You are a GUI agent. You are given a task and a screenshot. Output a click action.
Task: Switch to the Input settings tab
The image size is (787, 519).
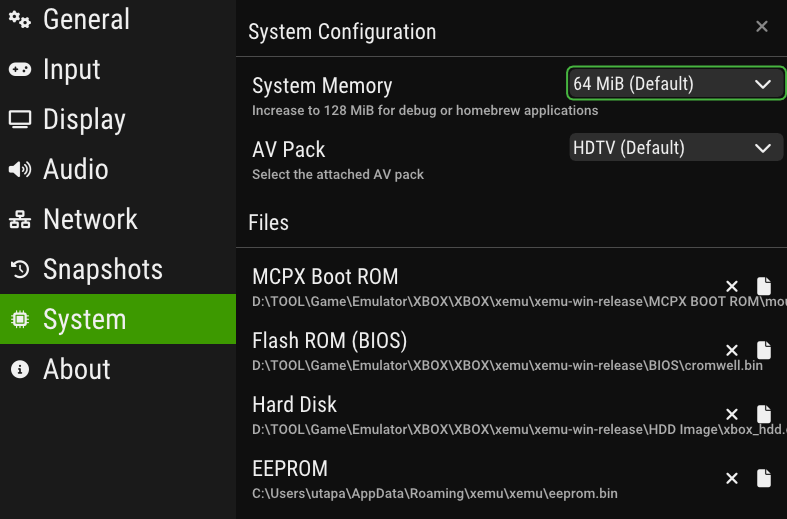(117, 69)
